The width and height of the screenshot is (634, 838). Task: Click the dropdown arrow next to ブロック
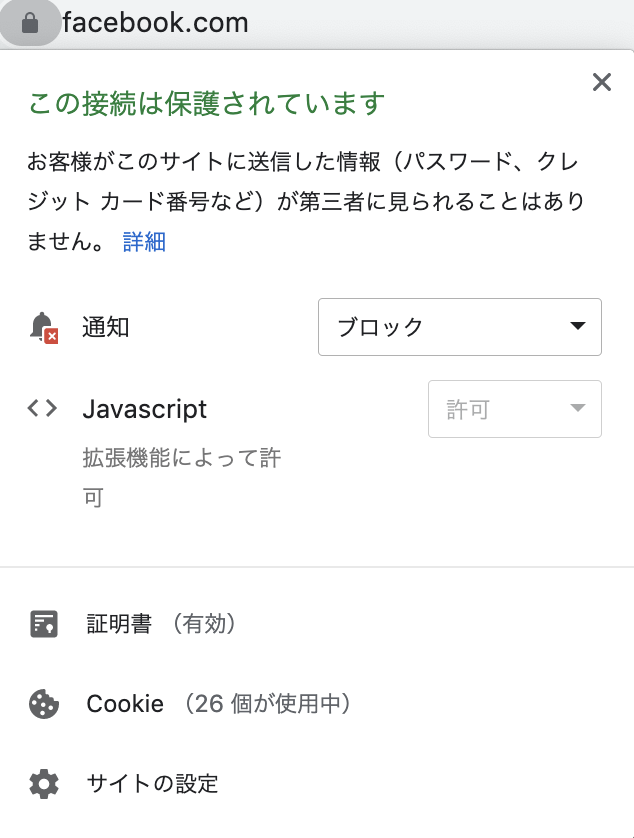coord(578,327)
